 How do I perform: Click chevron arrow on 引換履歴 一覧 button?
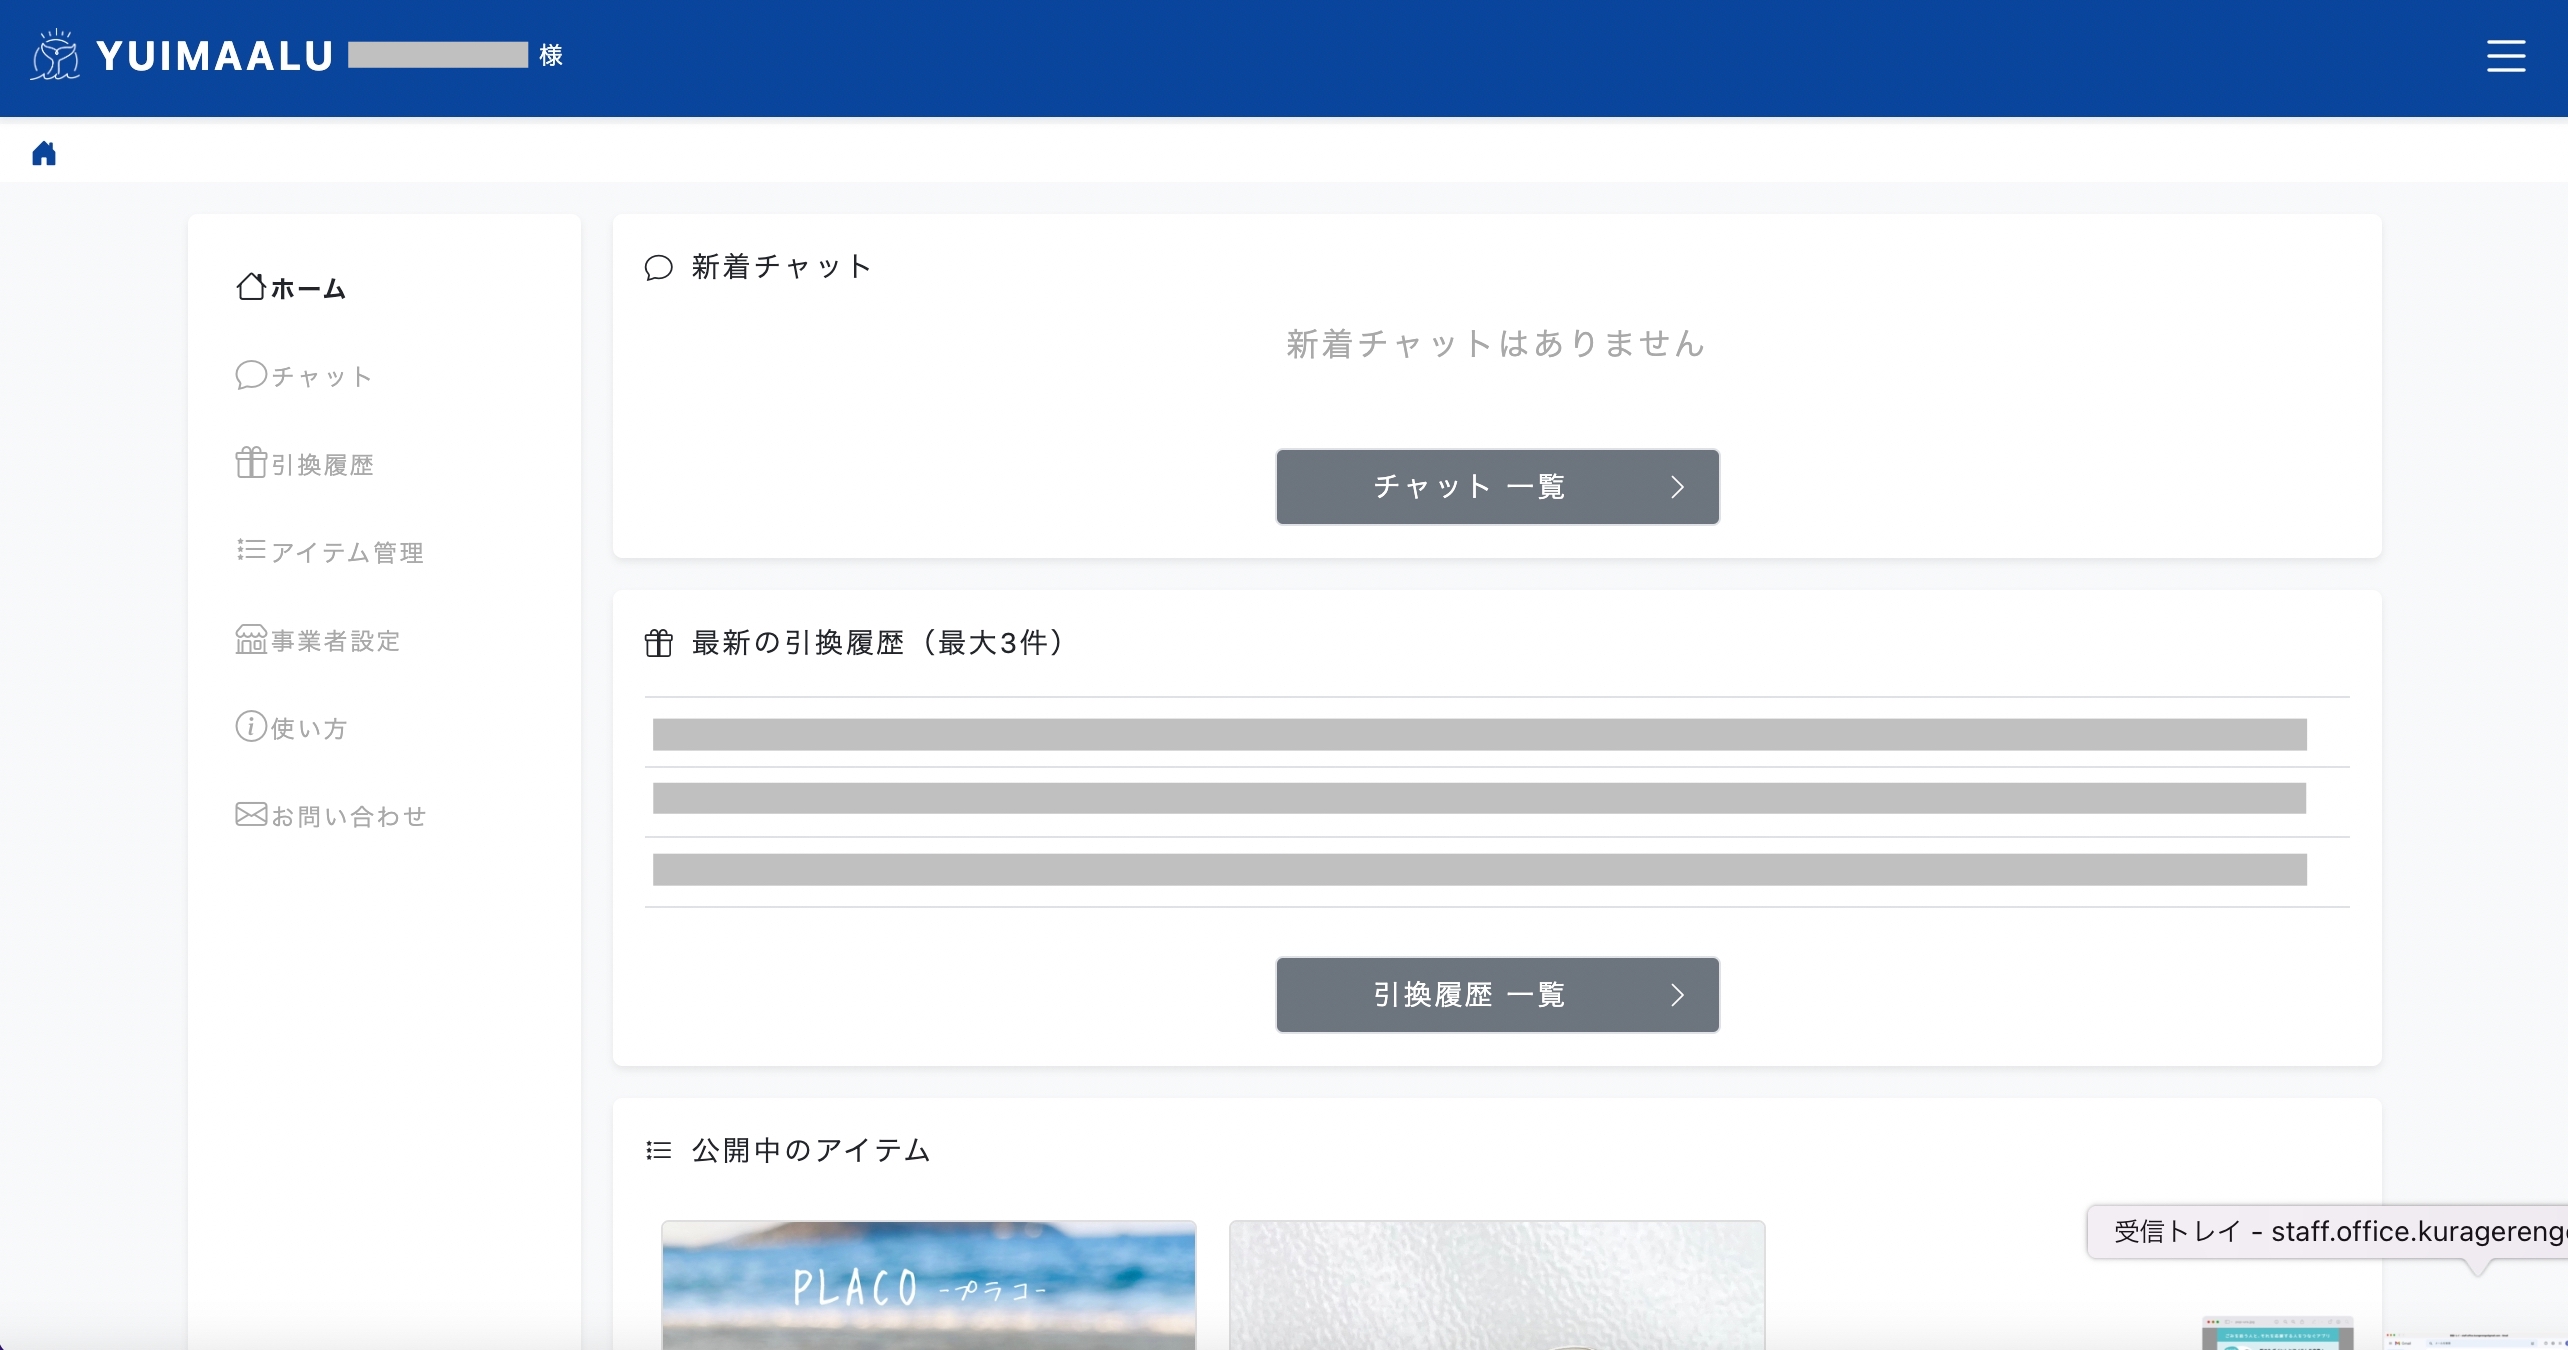[x=1677, y=995]
